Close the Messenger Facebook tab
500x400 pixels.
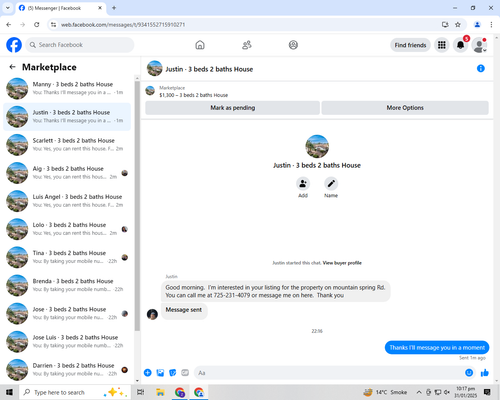pyautogui.click(x=100, y=8)
